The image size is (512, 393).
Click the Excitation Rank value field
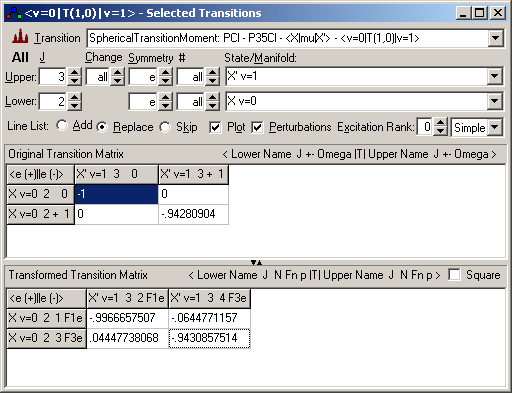click(425, 127)
